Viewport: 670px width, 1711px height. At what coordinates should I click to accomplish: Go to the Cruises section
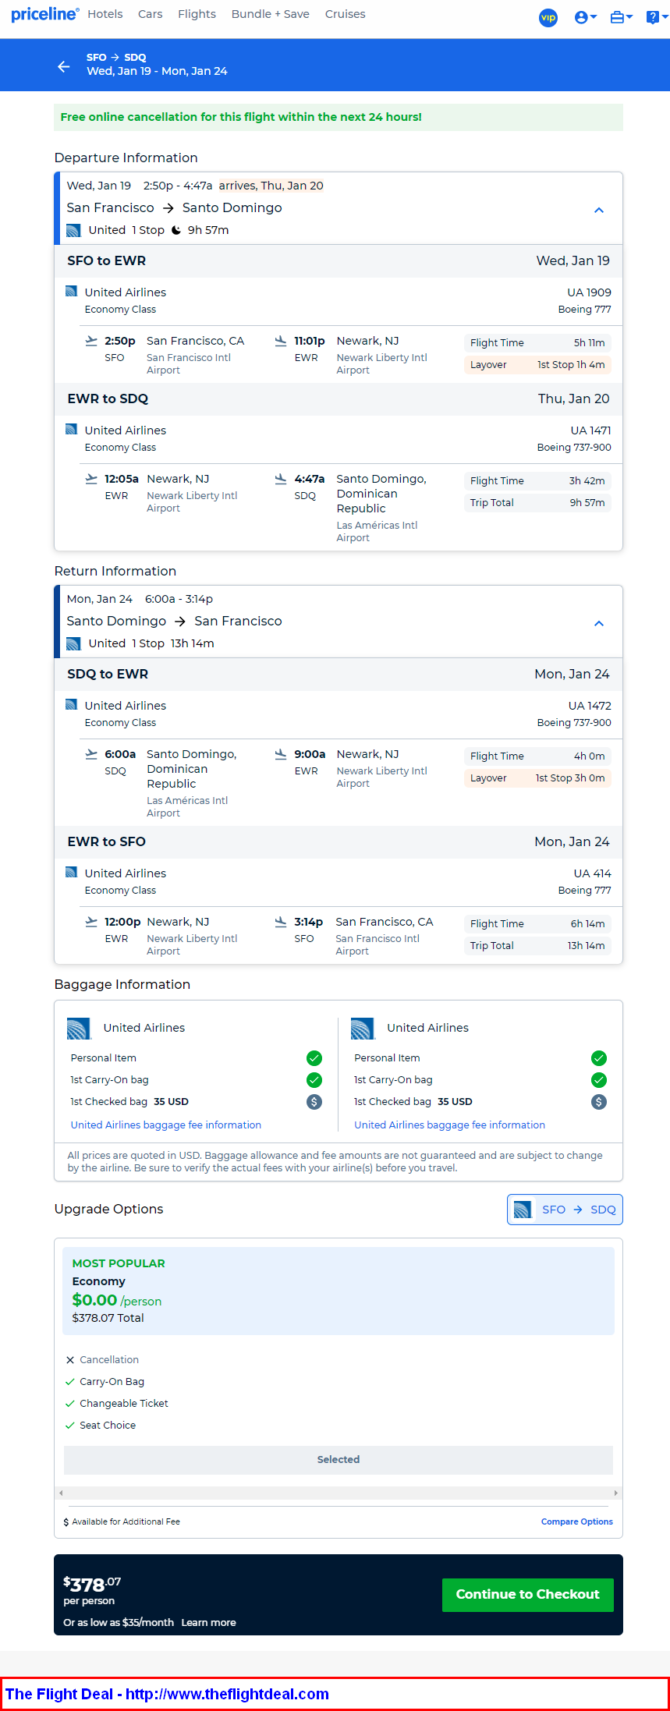345,14
